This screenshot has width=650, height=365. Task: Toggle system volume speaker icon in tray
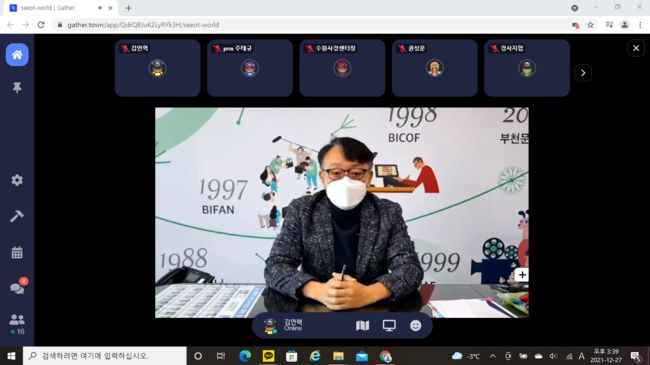553,356
